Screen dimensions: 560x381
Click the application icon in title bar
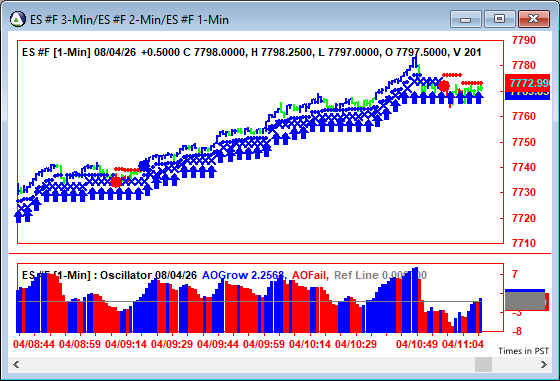pyautogui.click(x=18, y=19)
